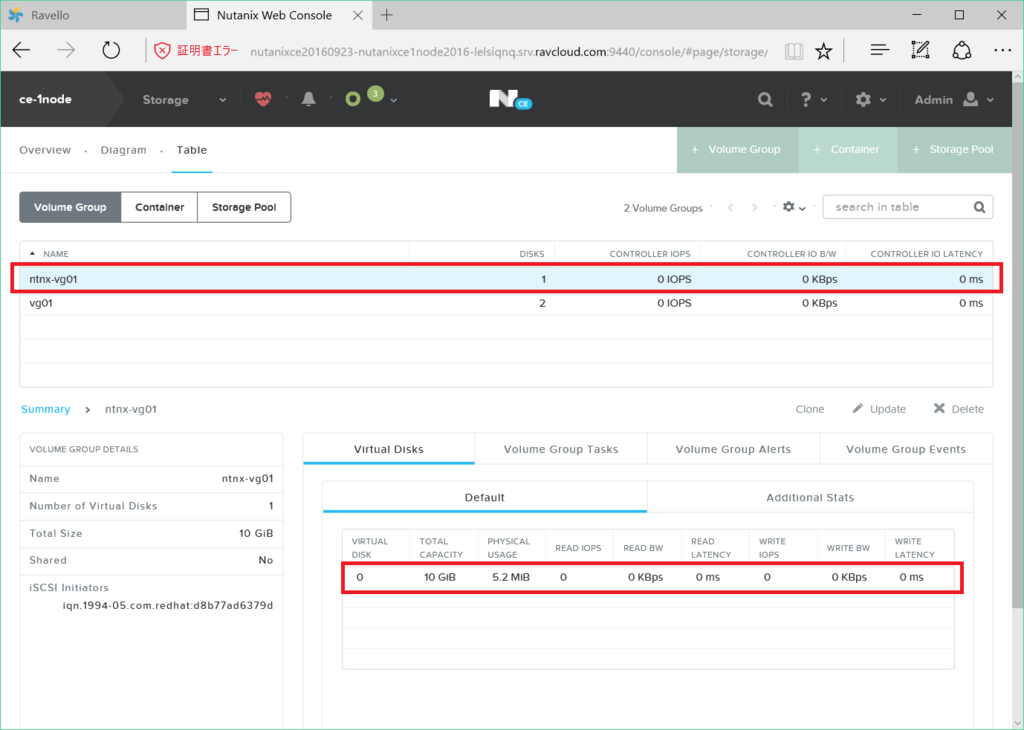Open the Volume Group Tasks tab
The width and height of the screenshot is (1024, 730).
561,449
